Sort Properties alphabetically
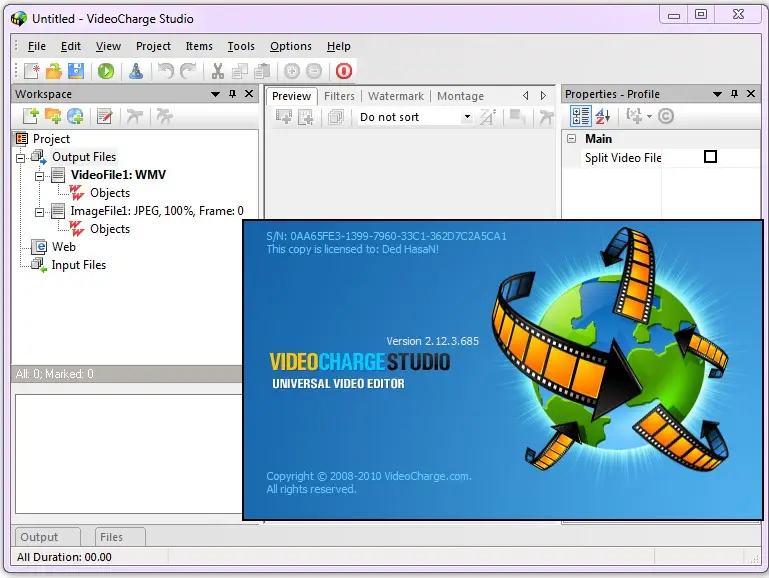This screenshot has width=769, height=578. 603,116
